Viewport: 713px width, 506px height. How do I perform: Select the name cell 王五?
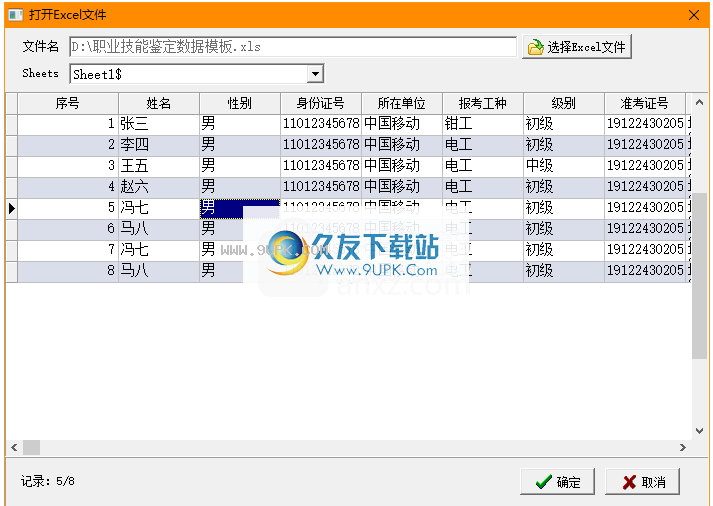click(x=159, y=166)
